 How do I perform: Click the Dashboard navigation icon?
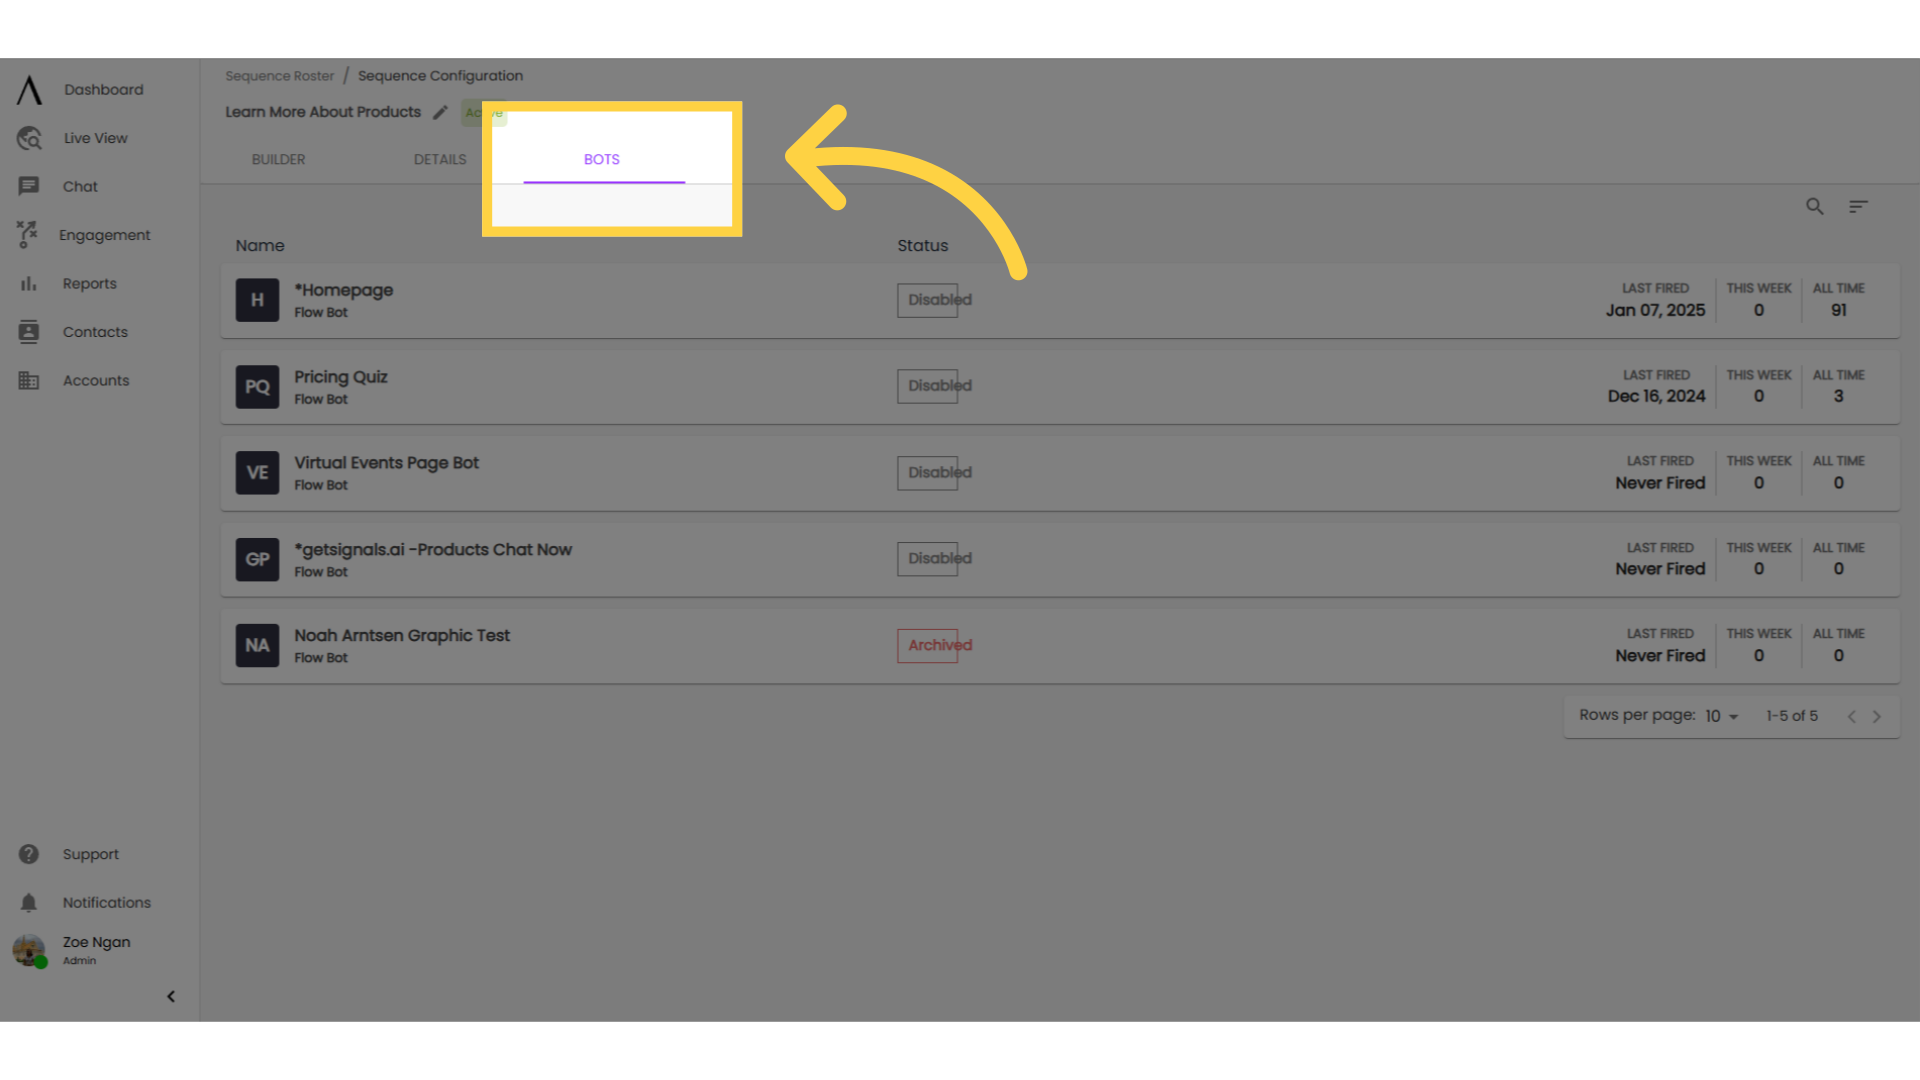pos(29,88)
